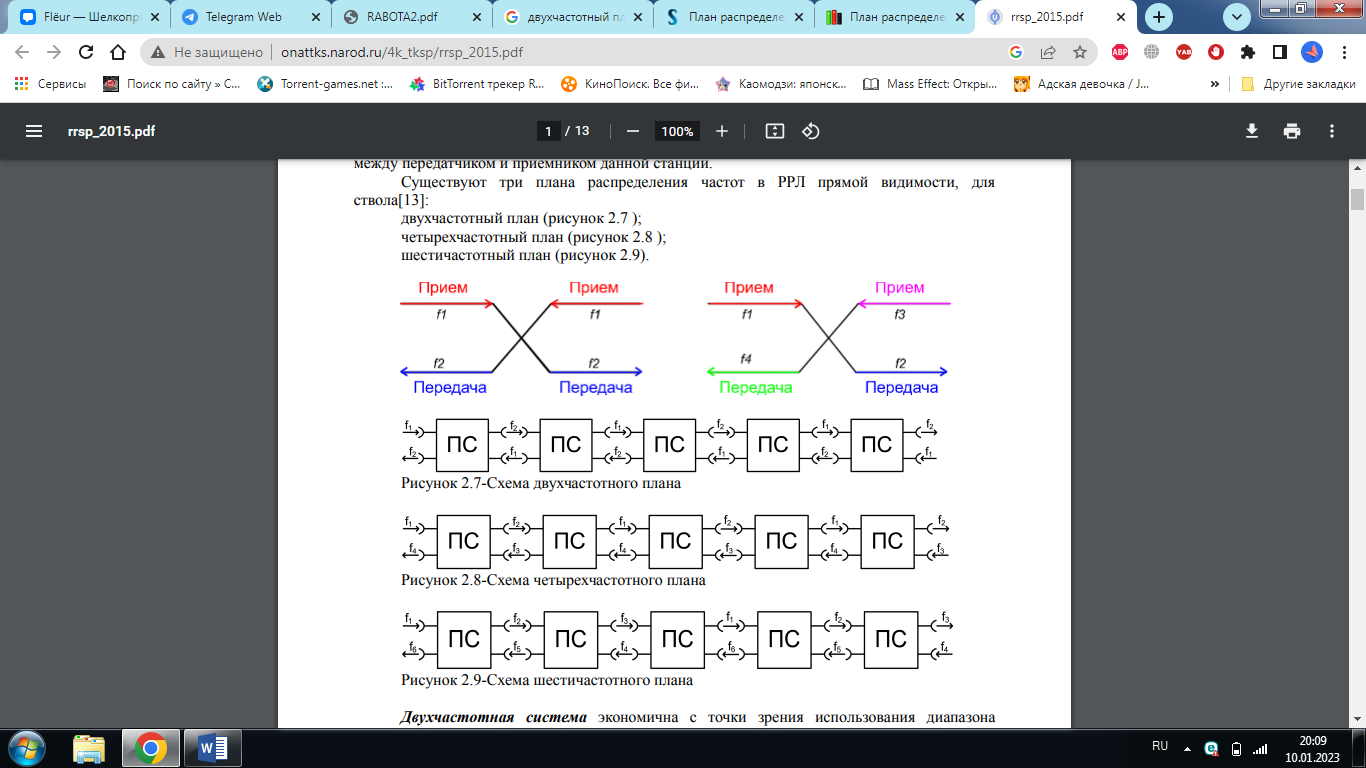Print the PDF document
1366x768 pixels.
click(x=1292, y=131)
